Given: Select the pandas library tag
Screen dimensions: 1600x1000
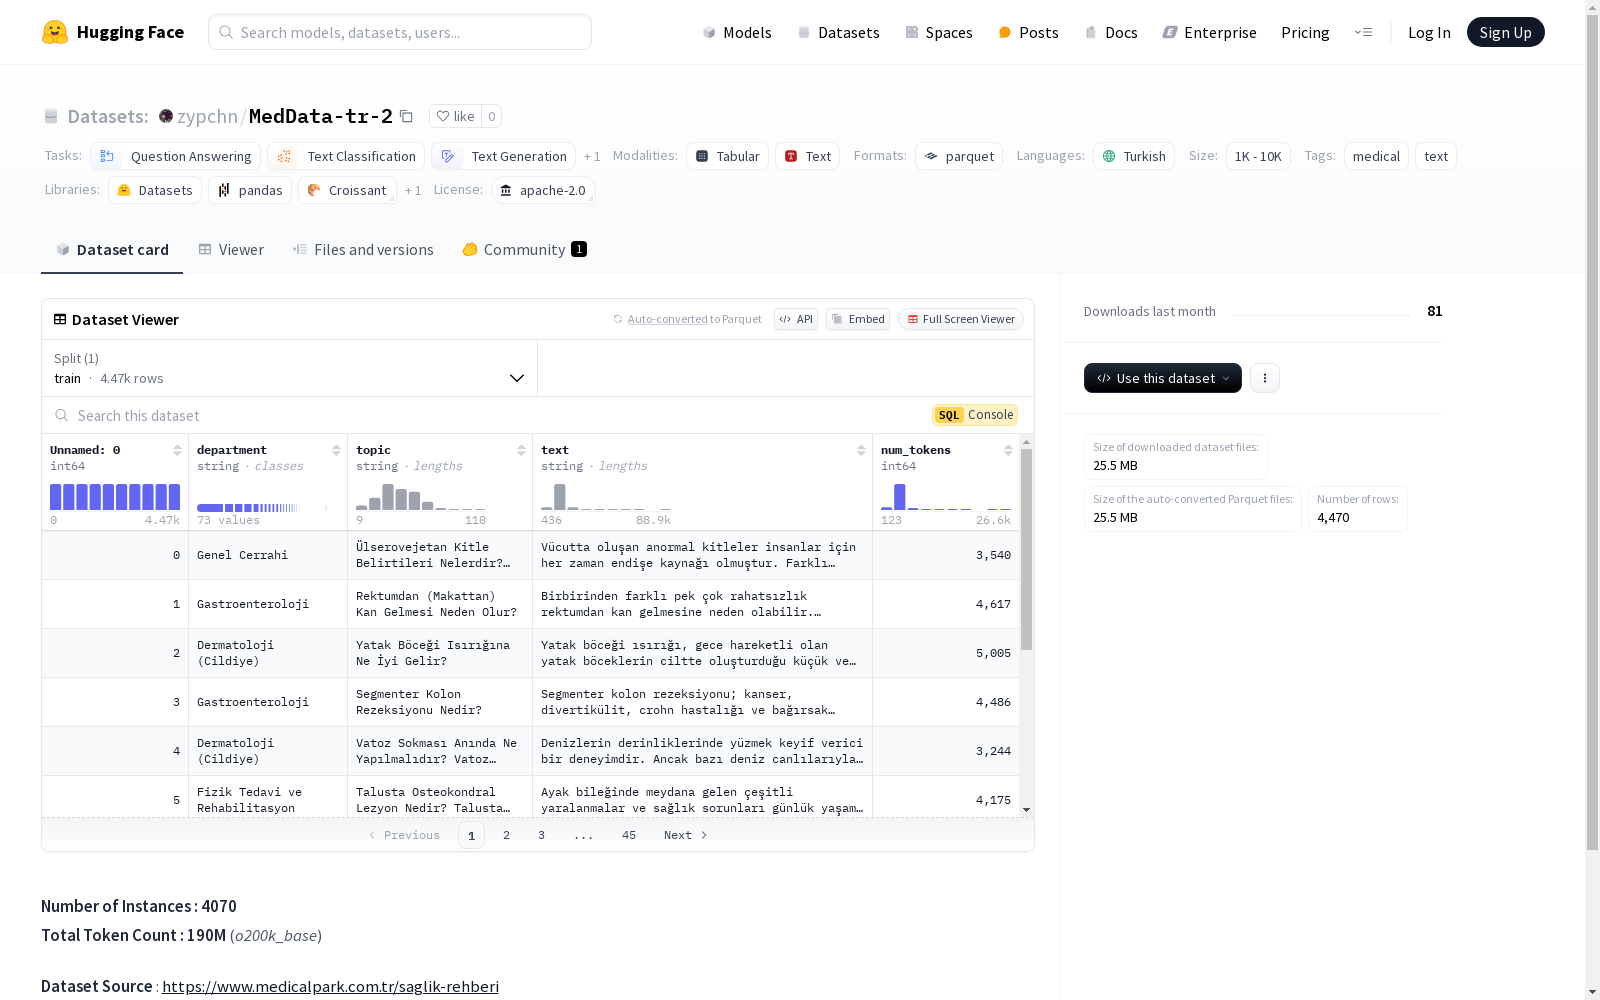Looking at the screenshot, I should [250, 190].
